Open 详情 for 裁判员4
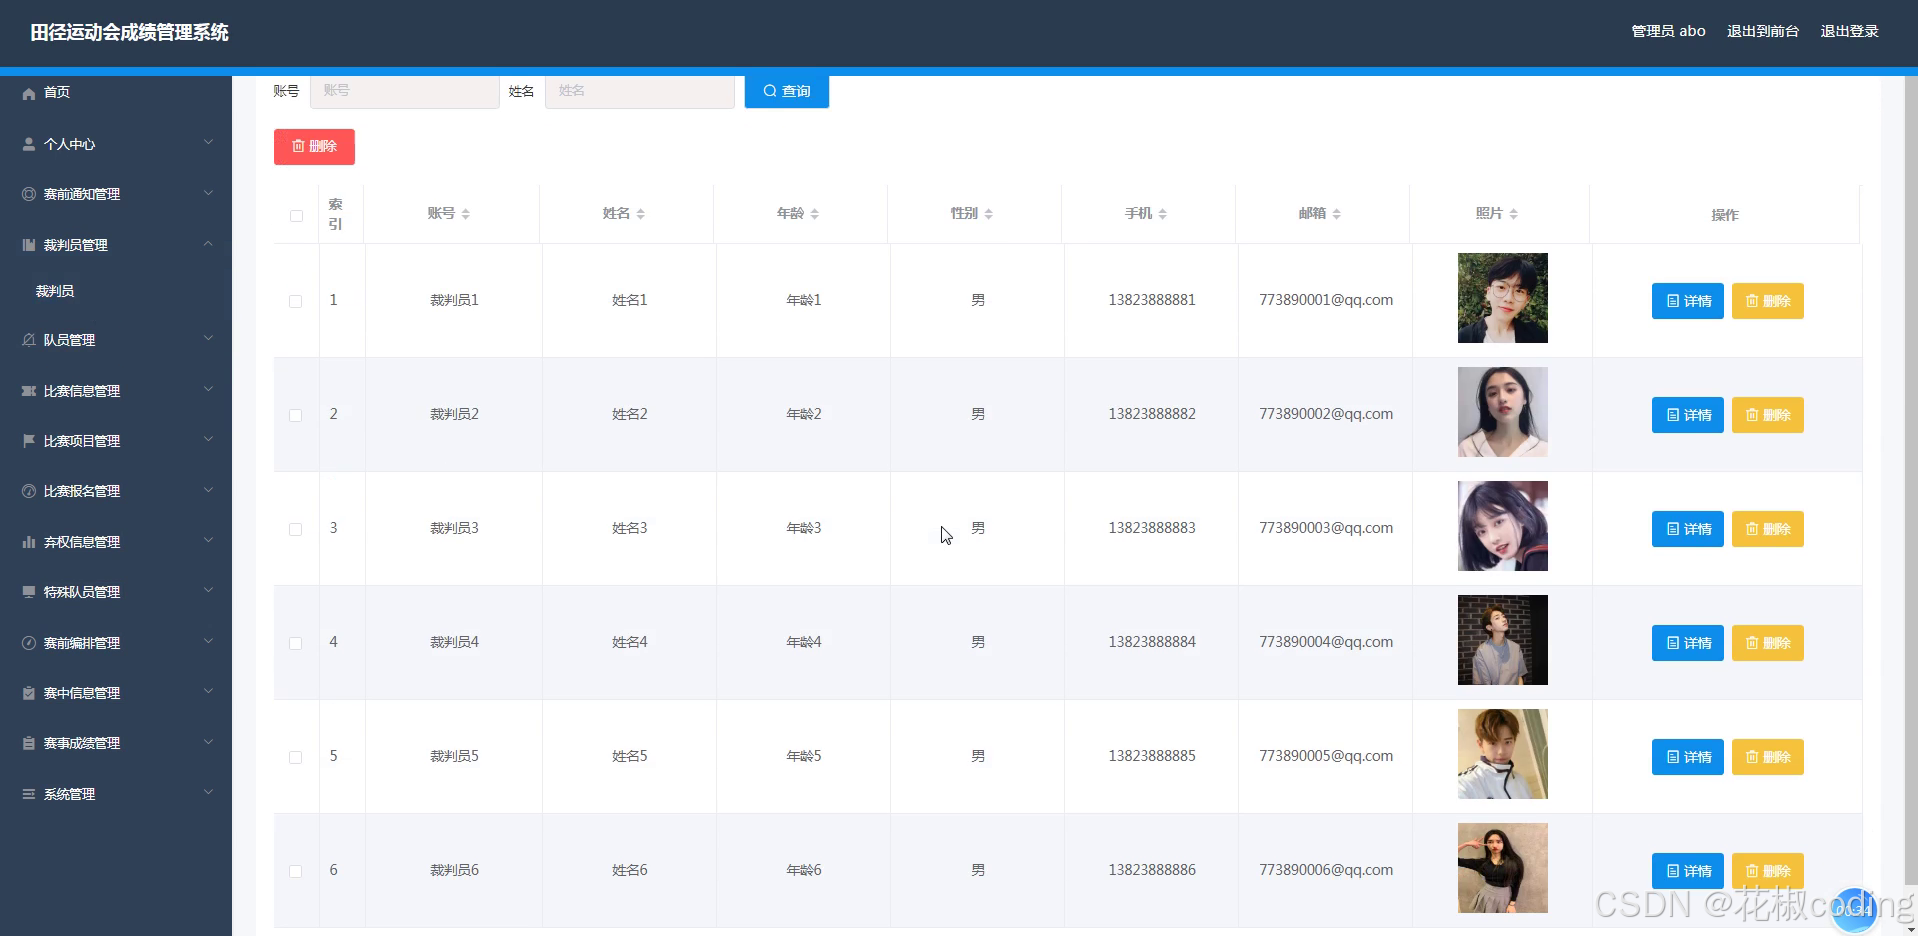Screen dimensions: 1918x936 click(1688, 643)
